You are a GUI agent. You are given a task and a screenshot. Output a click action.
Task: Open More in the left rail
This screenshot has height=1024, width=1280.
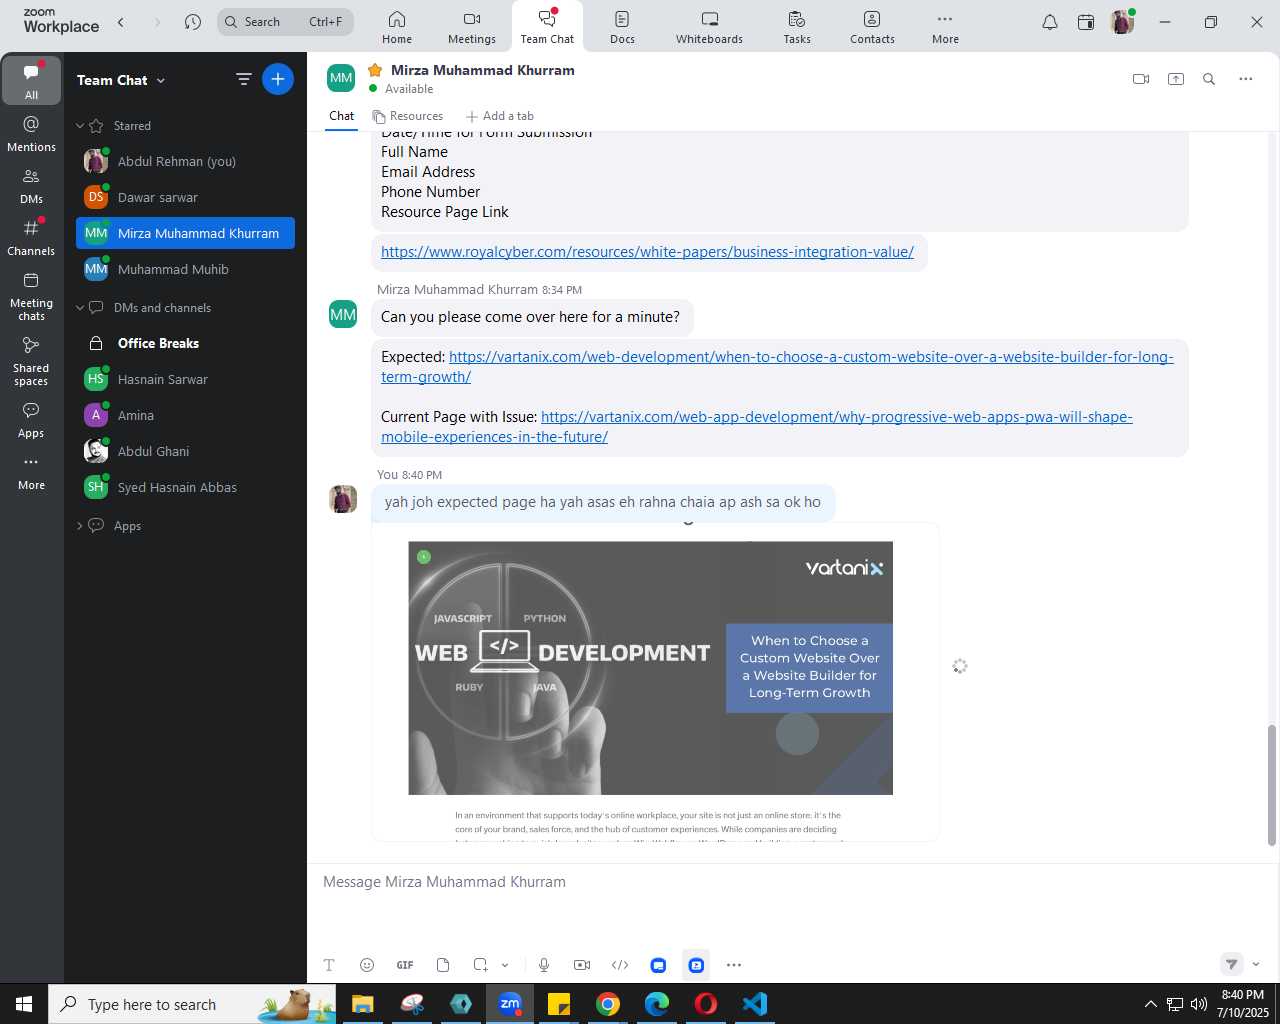(31, 472)
